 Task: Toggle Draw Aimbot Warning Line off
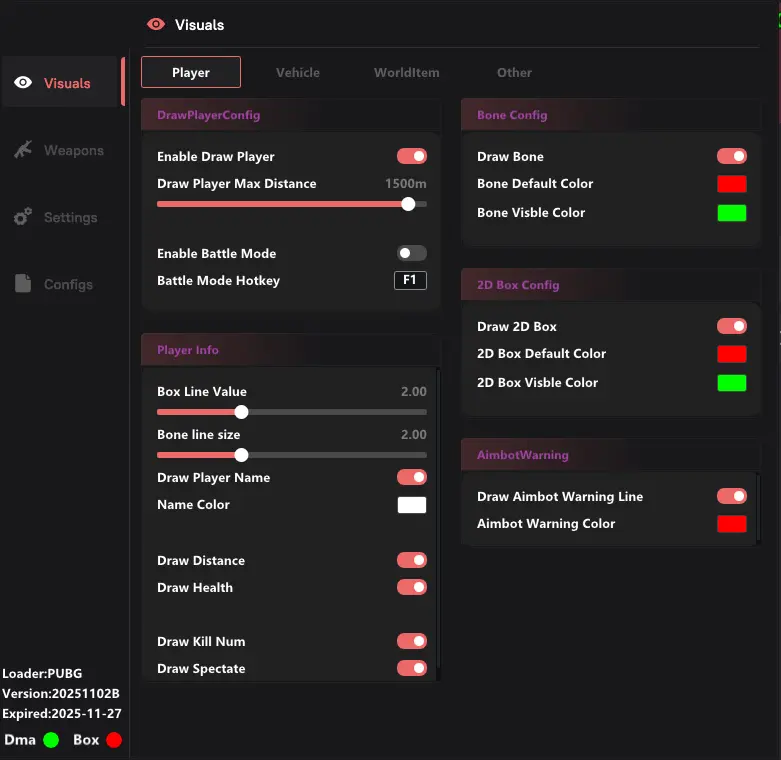pyautogui.click(x=732, y=496)
